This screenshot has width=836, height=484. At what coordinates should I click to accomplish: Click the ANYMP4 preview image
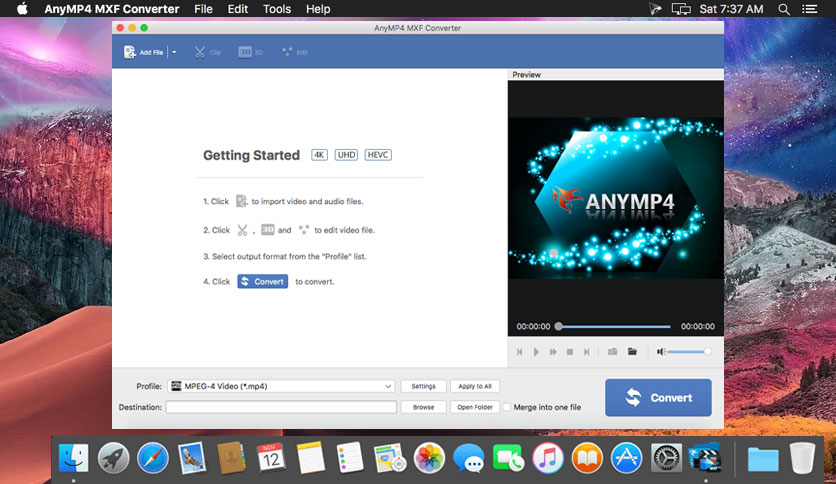[616, 198]
